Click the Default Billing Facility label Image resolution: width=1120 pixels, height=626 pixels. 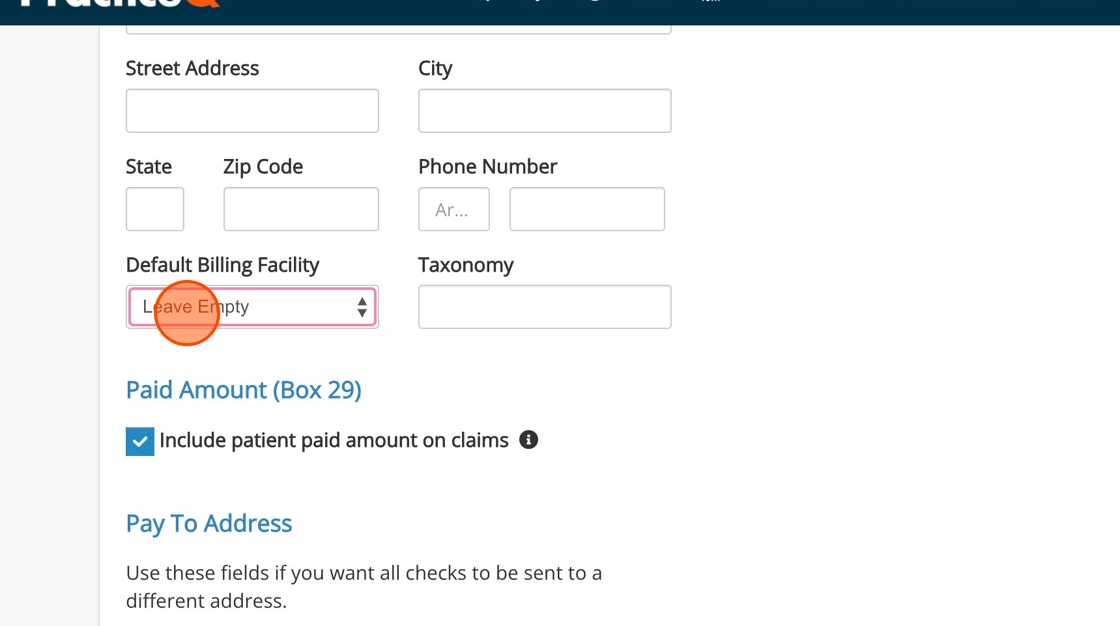pos(222,265)
